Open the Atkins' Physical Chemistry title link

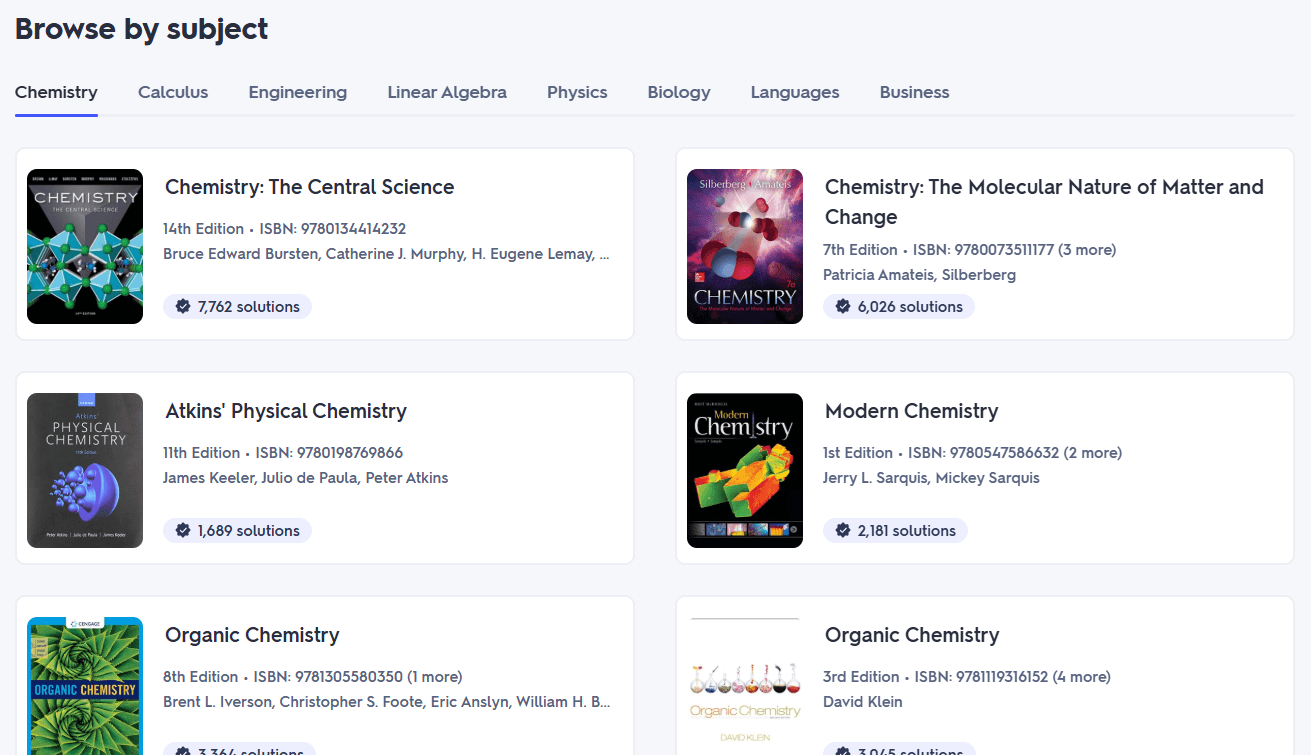tap(286, 411)
